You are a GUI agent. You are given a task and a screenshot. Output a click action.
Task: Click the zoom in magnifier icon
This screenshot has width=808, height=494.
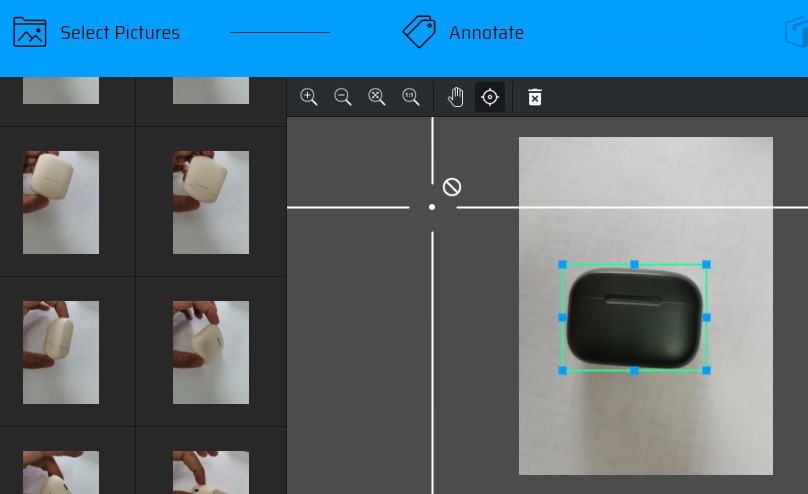309,97
